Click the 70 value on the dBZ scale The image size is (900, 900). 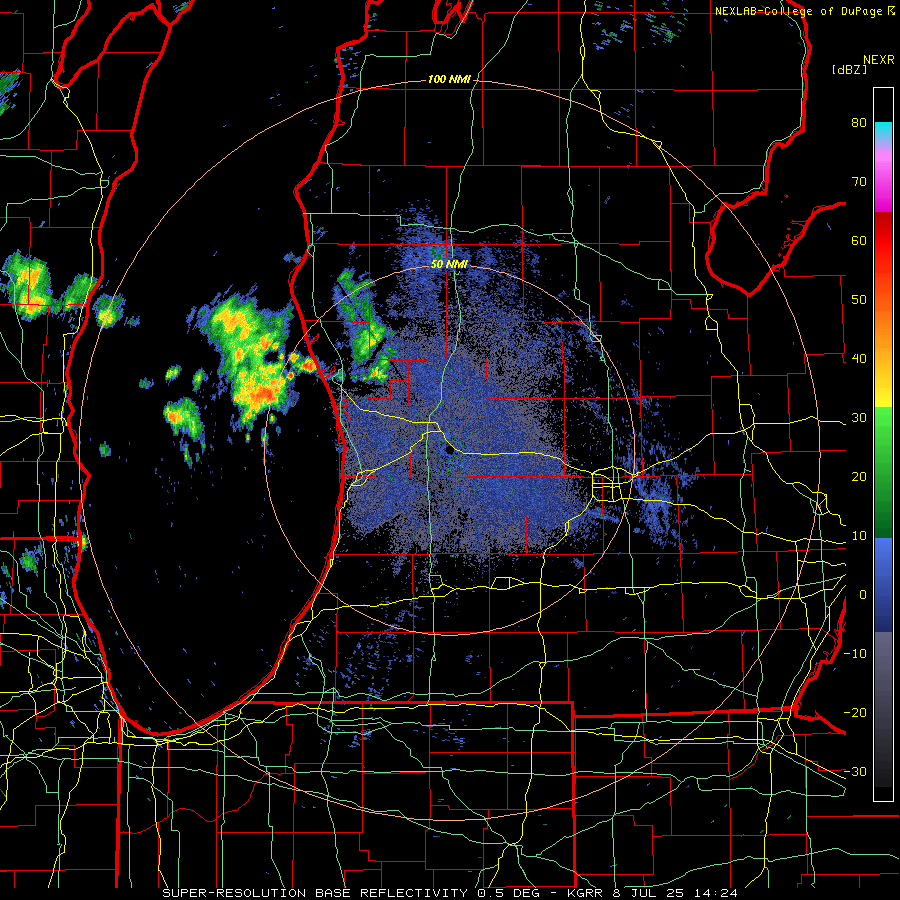[x=859, y=181]
